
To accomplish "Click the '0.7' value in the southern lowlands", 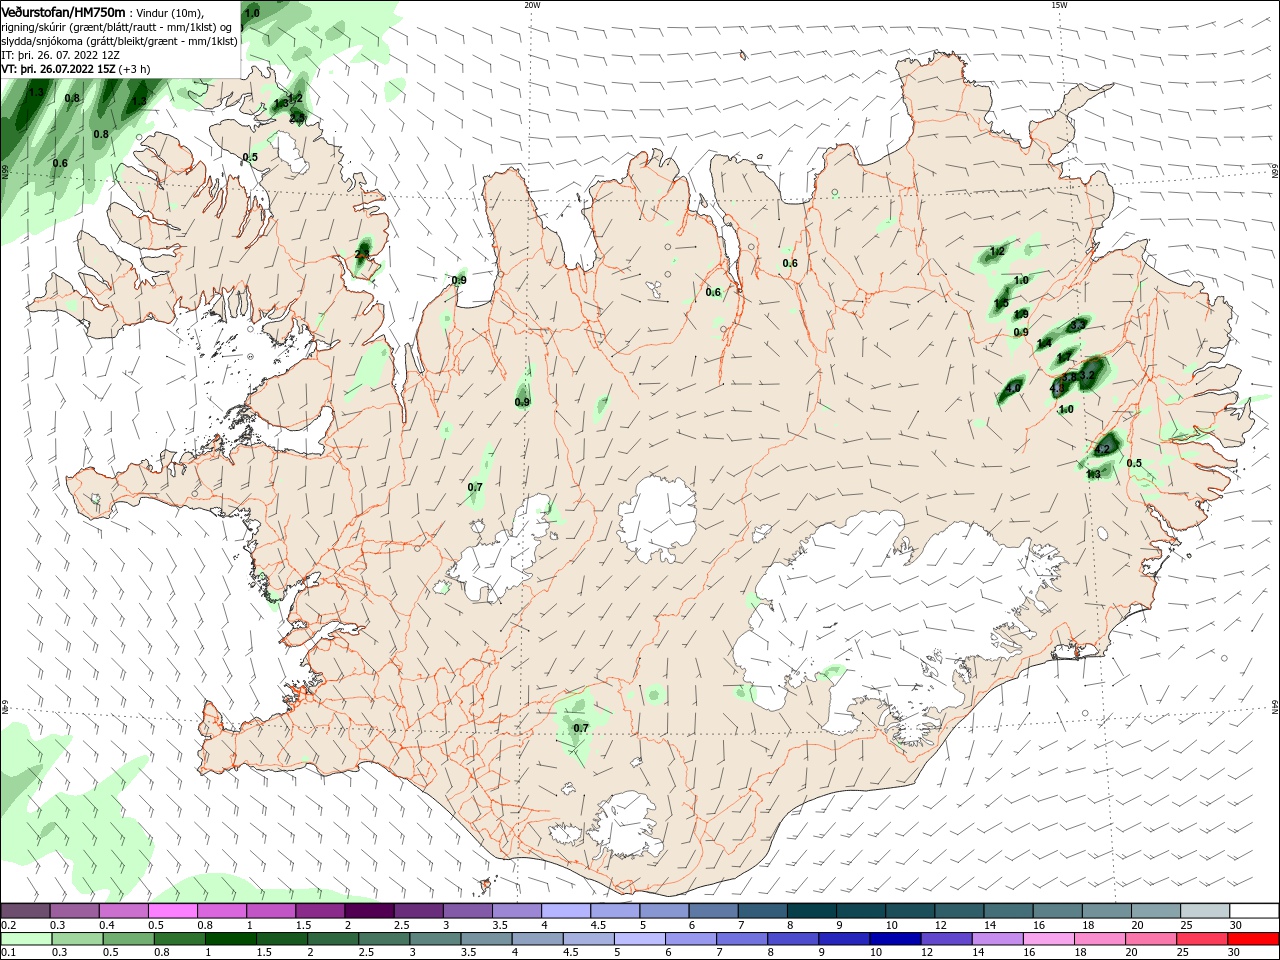I will [x=580, y=728].
